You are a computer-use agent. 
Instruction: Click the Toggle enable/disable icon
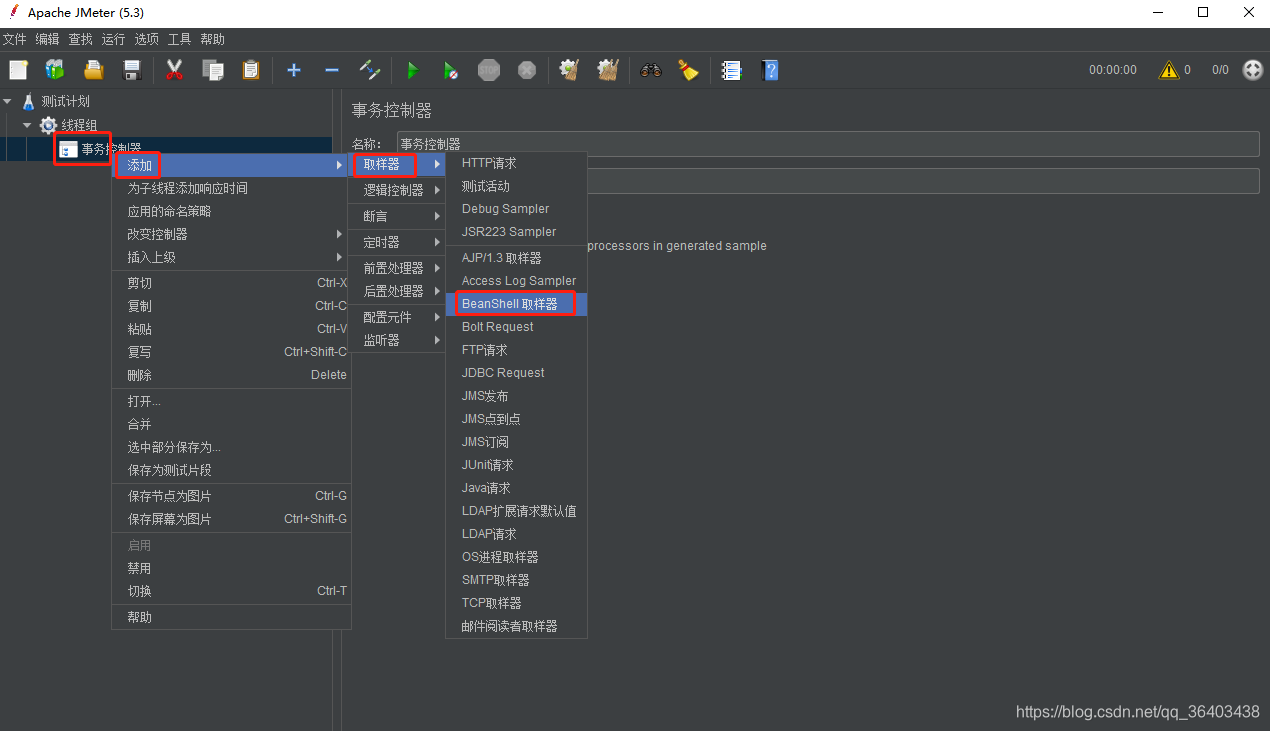(x=370, y=70)
